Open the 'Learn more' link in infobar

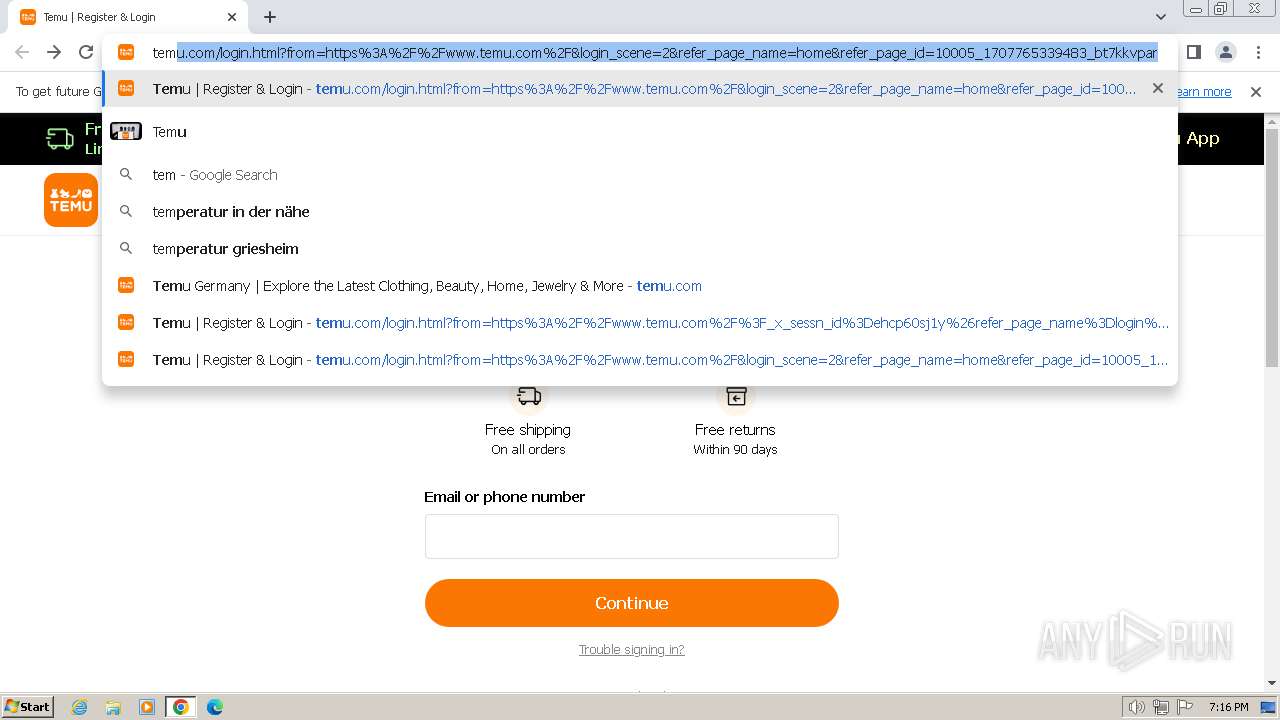click(1204, 92)
